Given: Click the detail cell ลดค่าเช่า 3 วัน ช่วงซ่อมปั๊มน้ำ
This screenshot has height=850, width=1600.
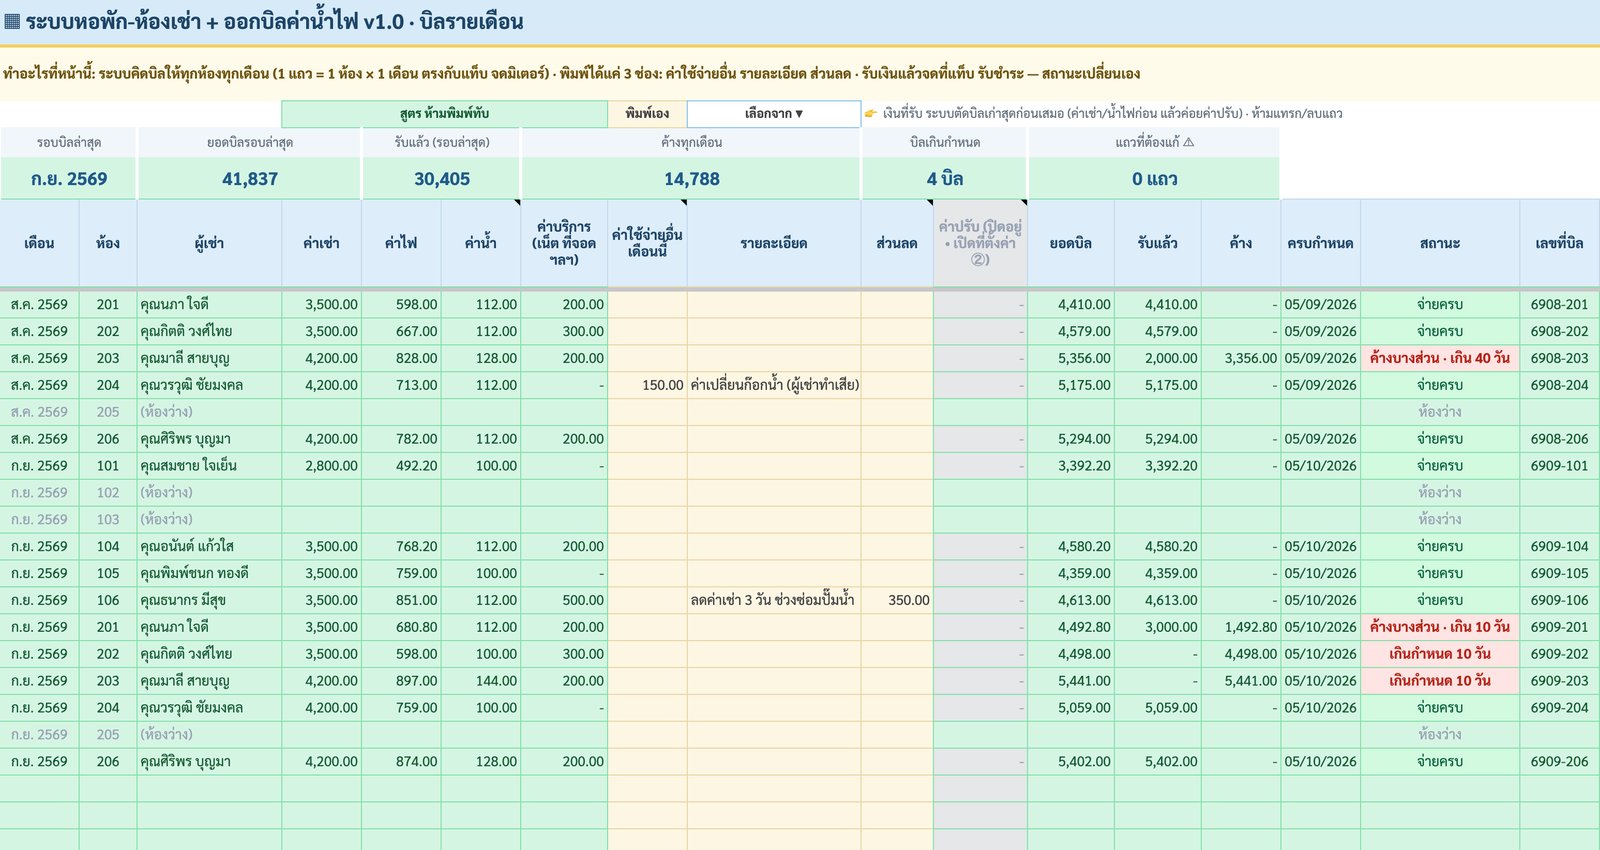Looking at the screenshot, I should [774, 600].
